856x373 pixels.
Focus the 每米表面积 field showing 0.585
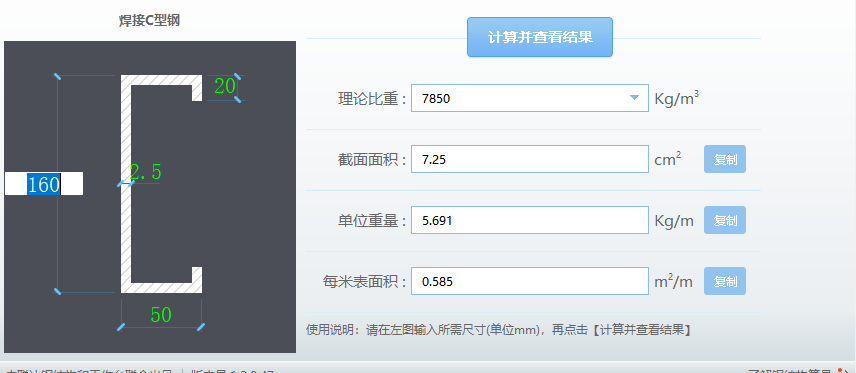click(530, 281)
